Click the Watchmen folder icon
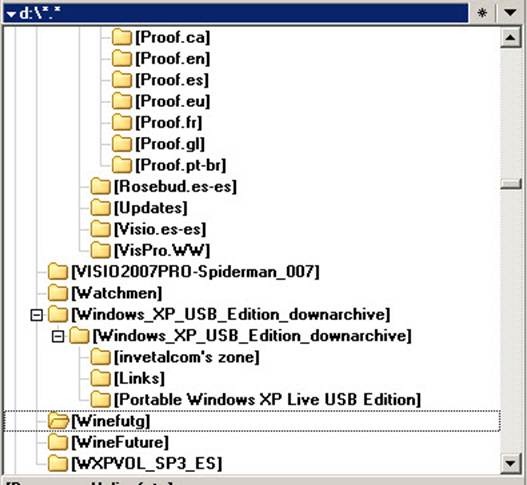The height and width of the screenshot is (485, 527). click(x=57, y=293)
